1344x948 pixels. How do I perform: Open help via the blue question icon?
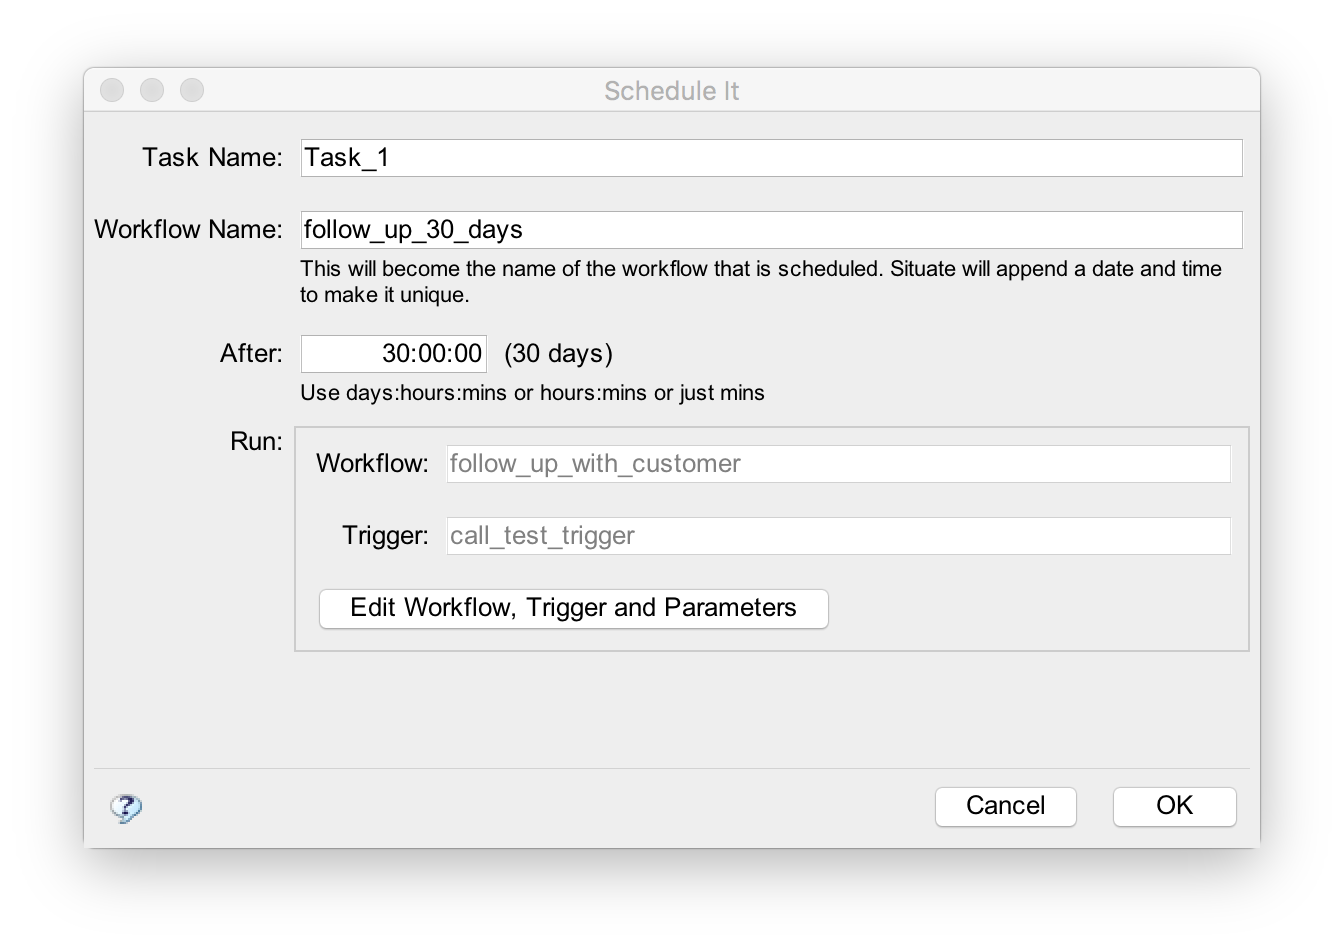coord(123,807)
